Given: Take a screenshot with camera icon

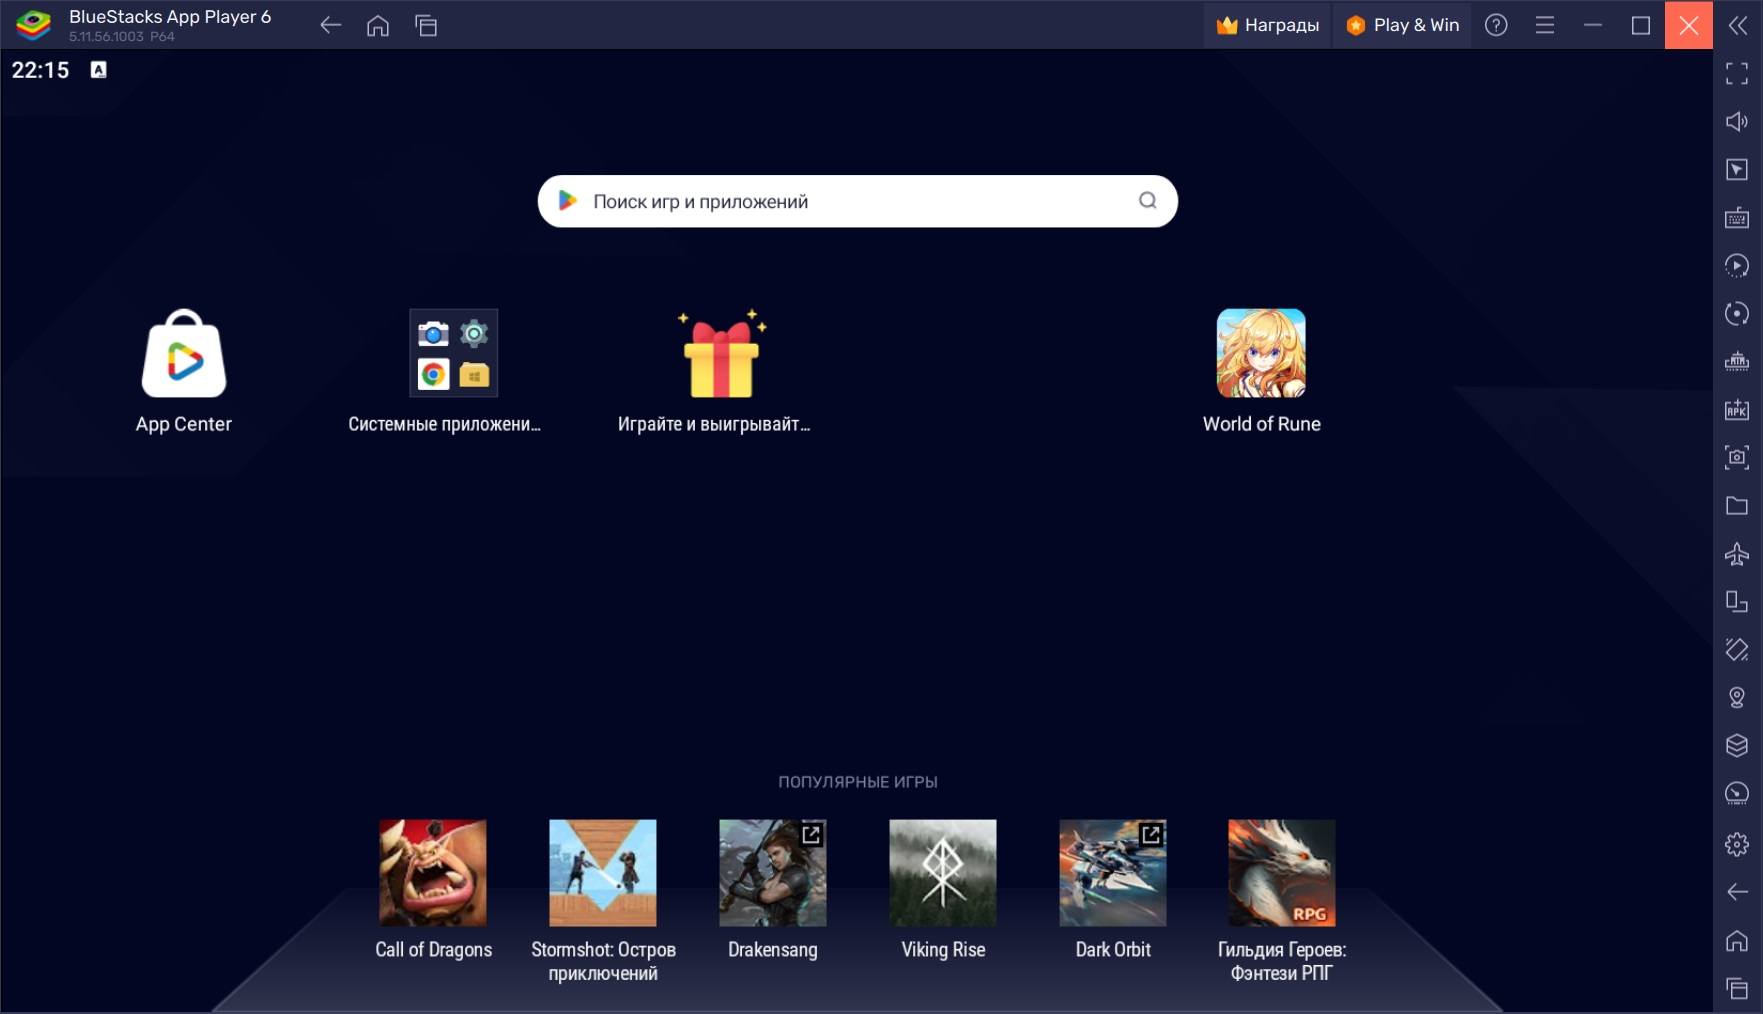Looking at the screenshot, I should click(1738, 457).
